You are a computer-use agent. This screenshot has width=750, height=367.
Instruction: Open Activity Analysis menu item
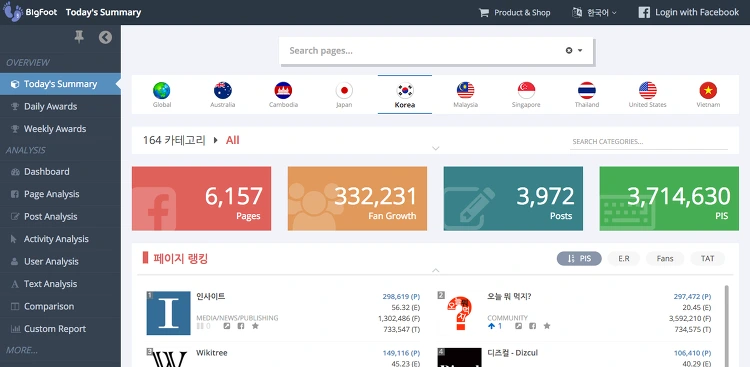[60, 239]
